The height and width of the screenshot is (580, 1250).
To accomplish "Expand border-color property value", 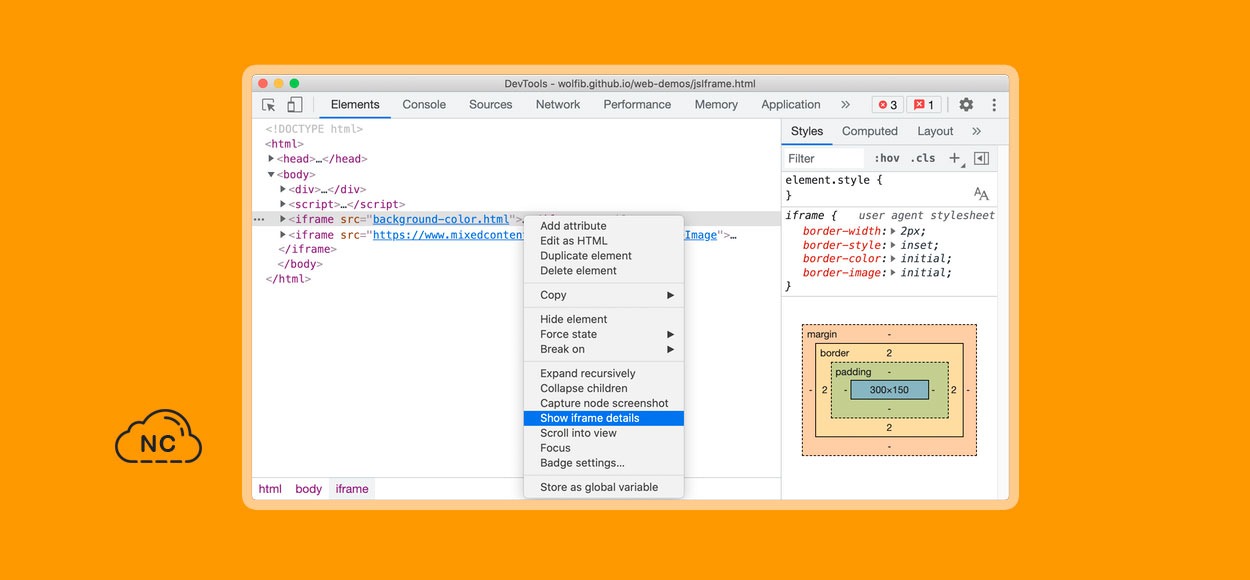I will click(x=894, y=258).
